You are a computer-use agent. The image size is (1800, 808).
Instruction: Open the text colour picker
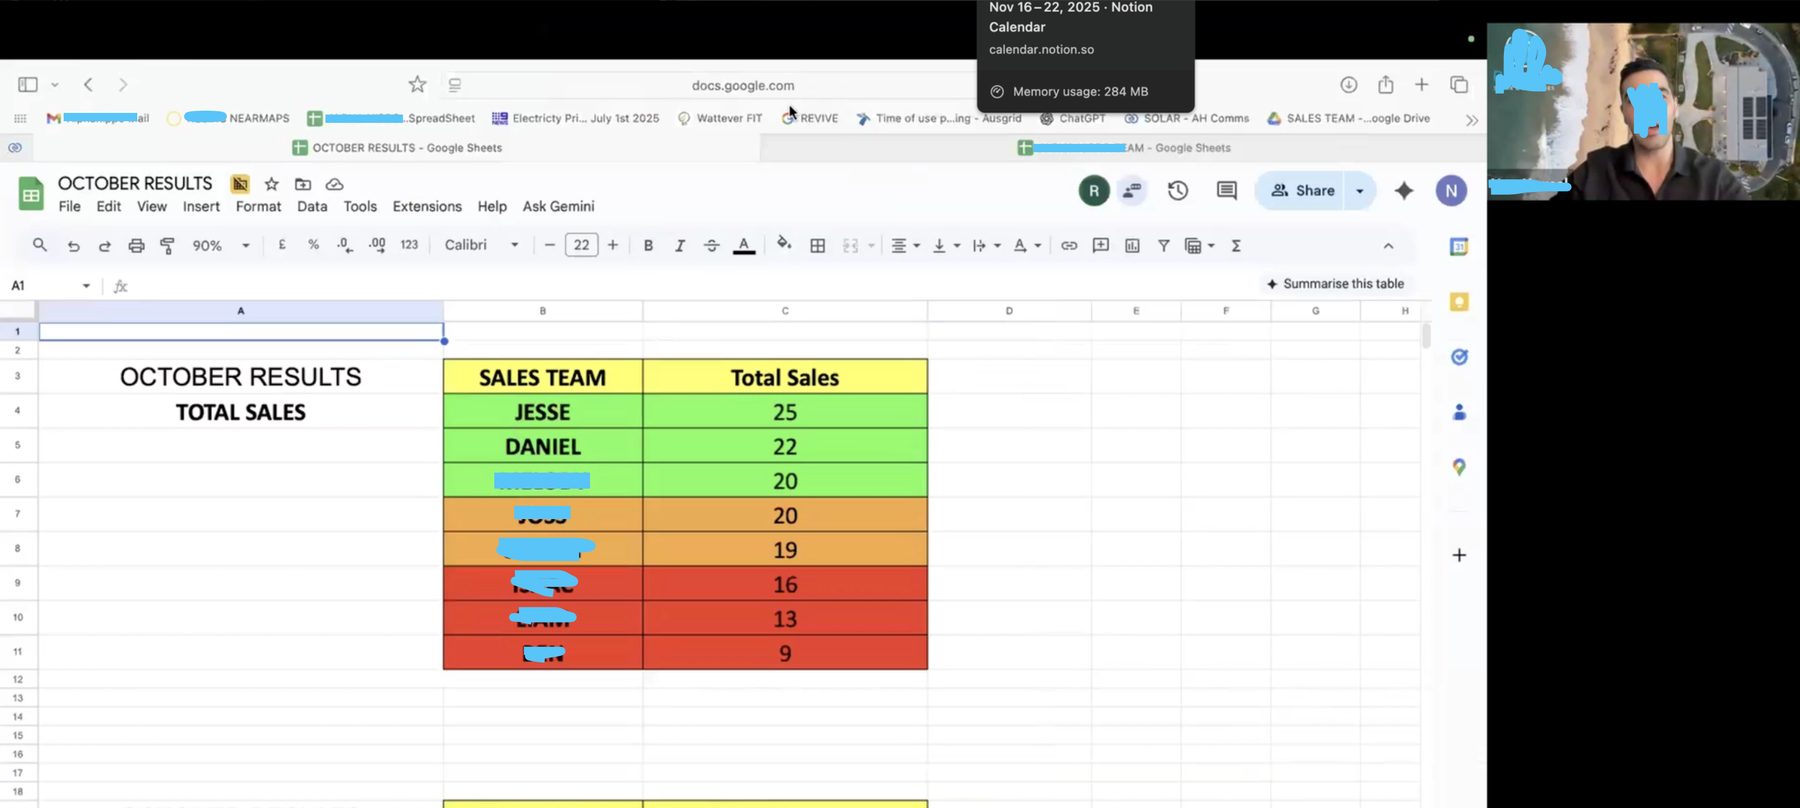pyautogui.click(x=744, y=246)
